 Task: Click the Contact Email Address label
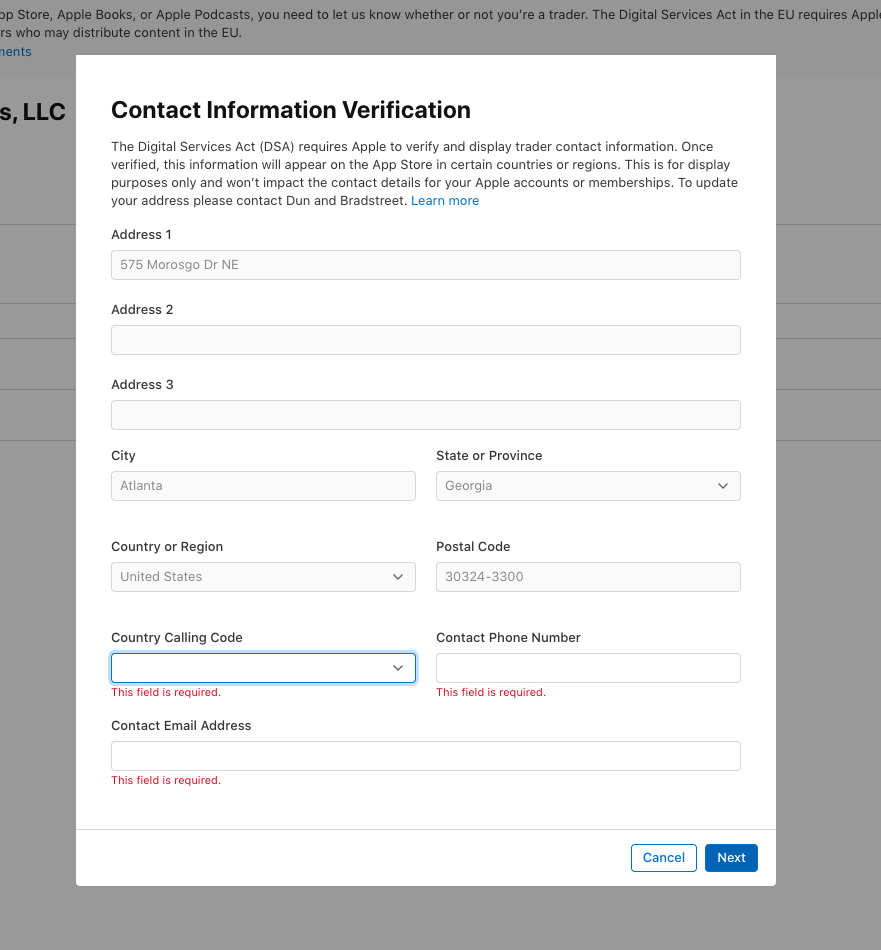coord(181,726)
